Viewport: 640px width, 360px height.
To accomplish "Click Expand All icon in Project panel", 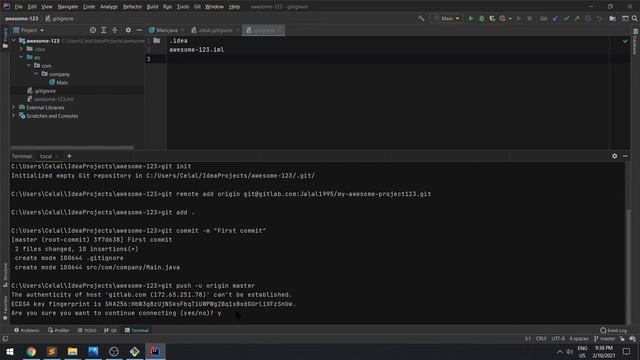I will 104,30.
